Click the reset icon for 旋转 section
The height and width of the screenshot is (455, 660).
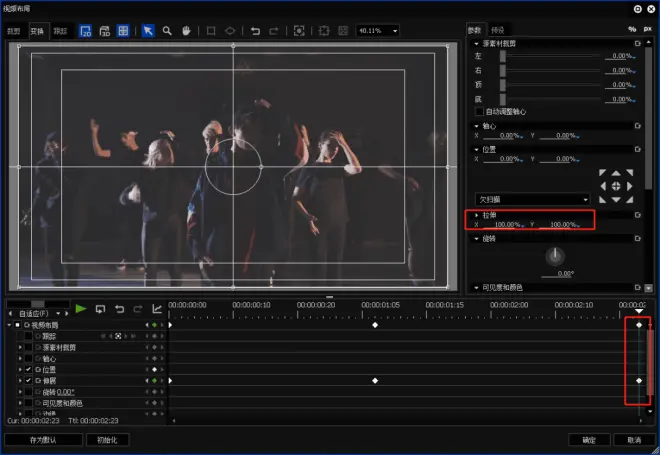[x=638, y=239]
